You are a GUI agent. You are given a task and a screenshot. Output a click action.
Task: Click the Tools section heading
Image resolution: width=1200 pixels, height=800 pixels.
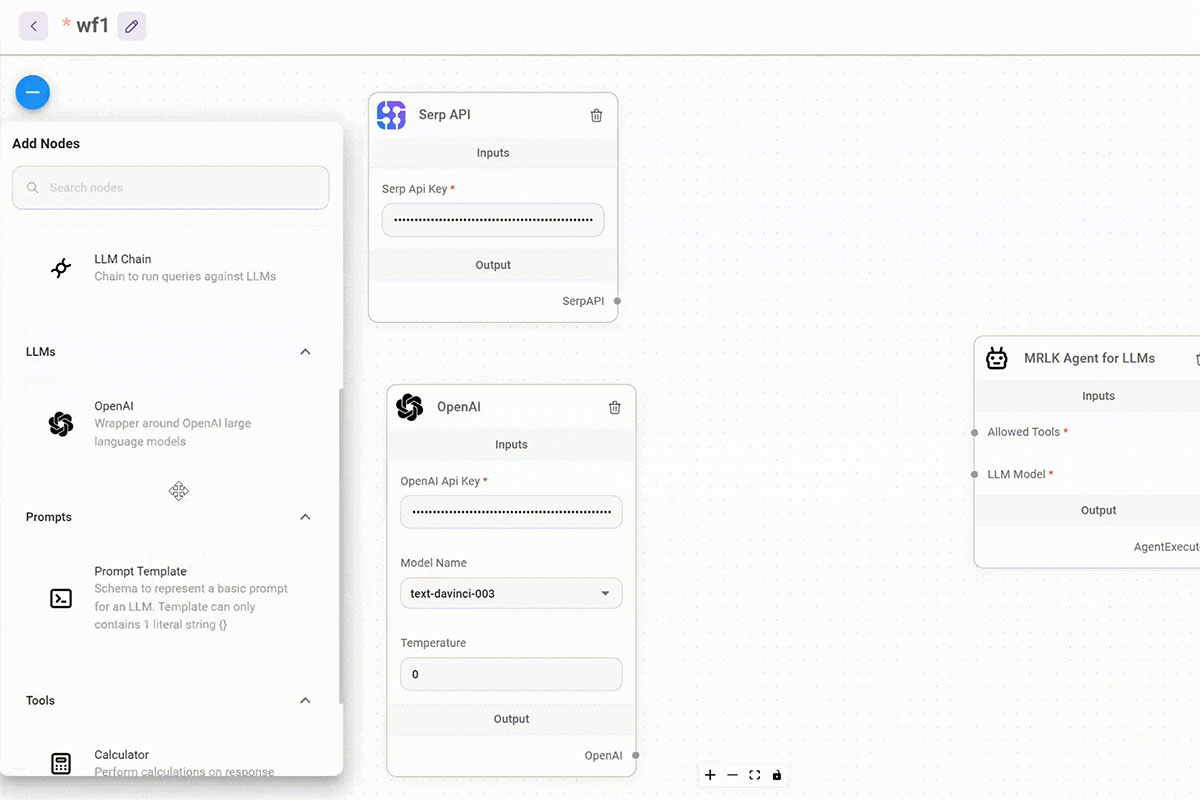tap(40, 701)
